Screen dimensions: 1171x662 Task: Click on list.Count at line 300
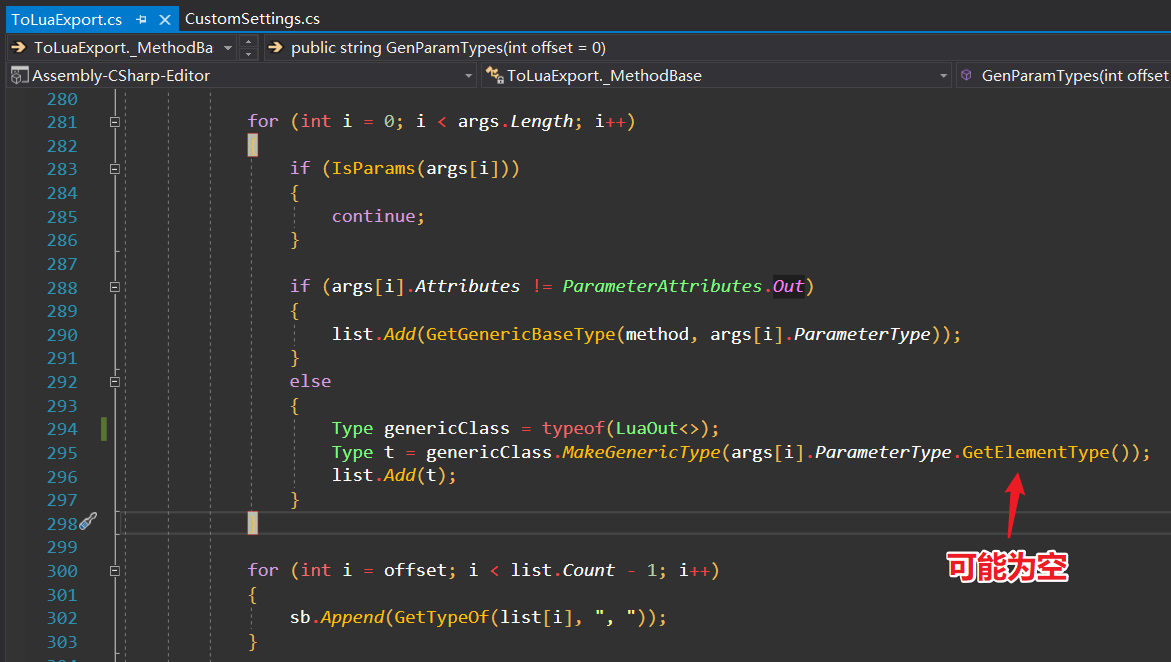click(x=562, y=570)
